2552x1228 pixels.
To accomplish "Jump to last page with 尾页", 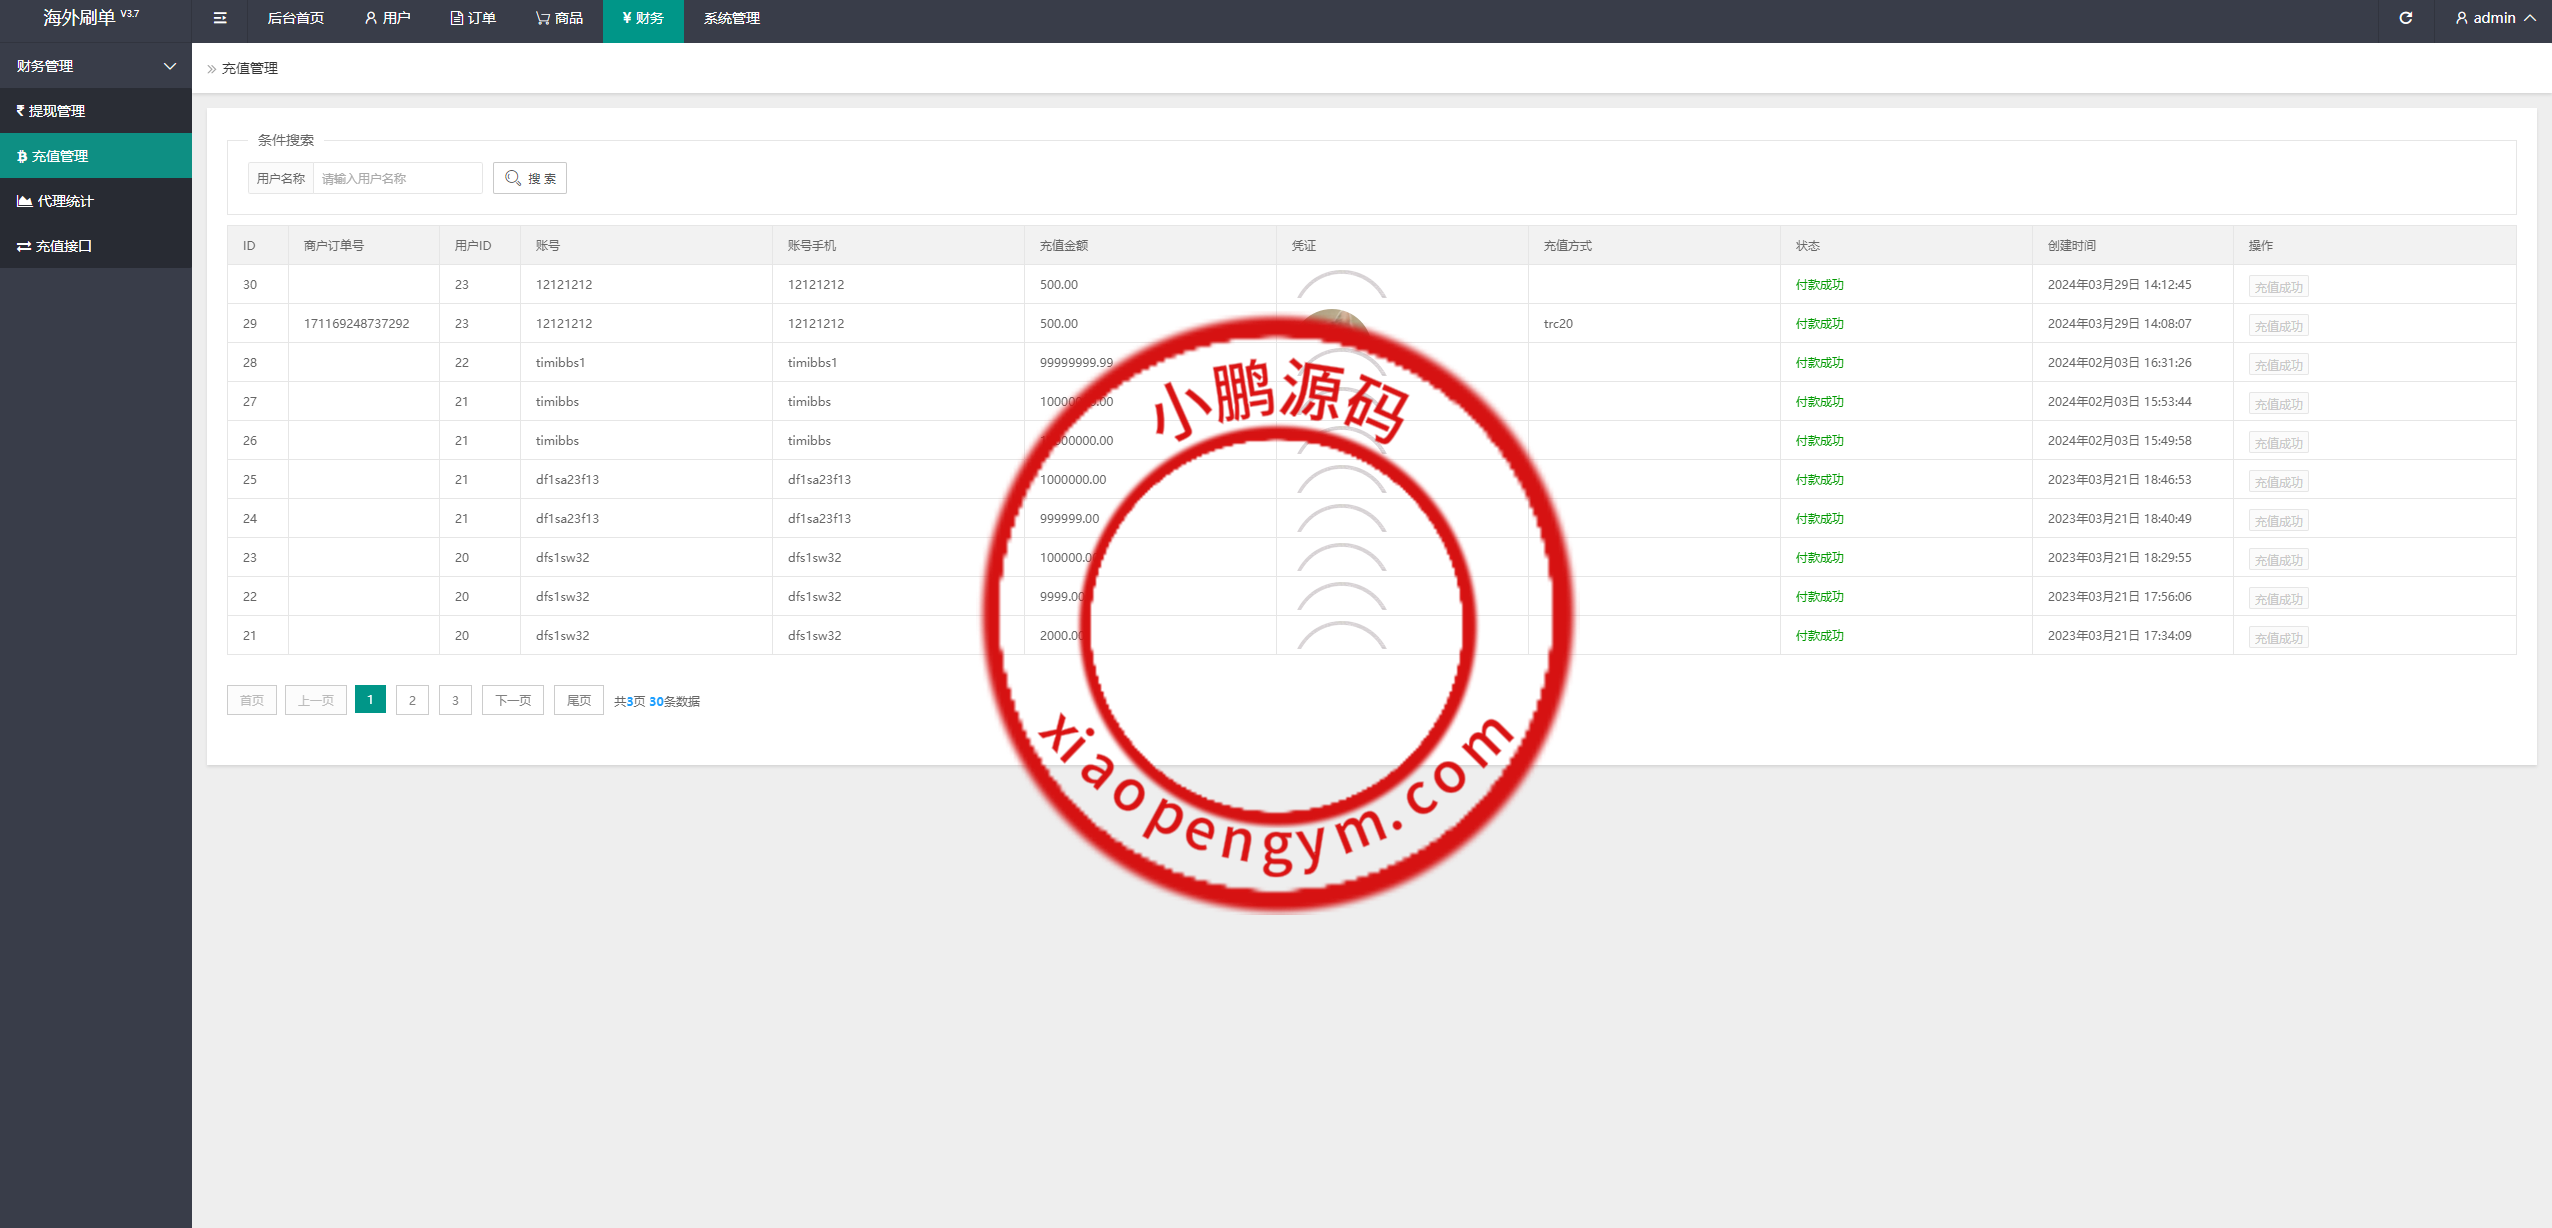I will (x=578, y=700).
